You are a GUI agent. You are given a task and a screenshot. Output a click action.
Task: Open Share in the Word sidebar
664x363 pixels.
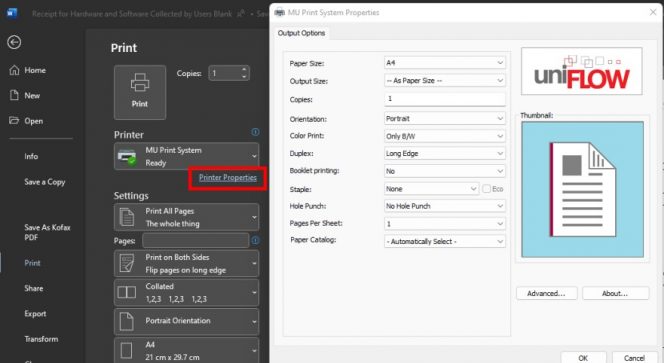(x=33, y=288)
